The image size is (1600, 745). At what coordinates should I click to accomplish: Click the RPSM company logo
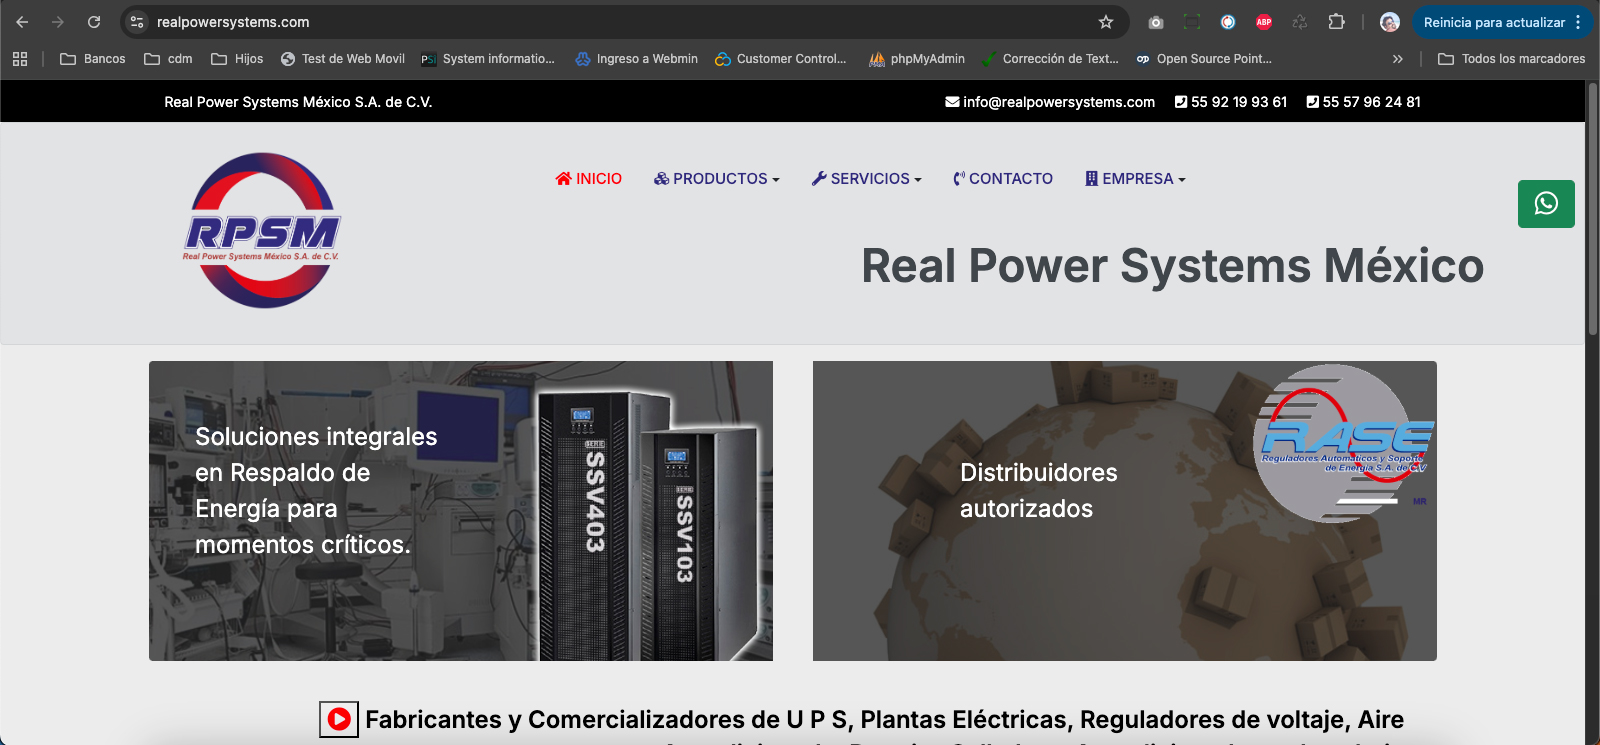click(263, 231)
